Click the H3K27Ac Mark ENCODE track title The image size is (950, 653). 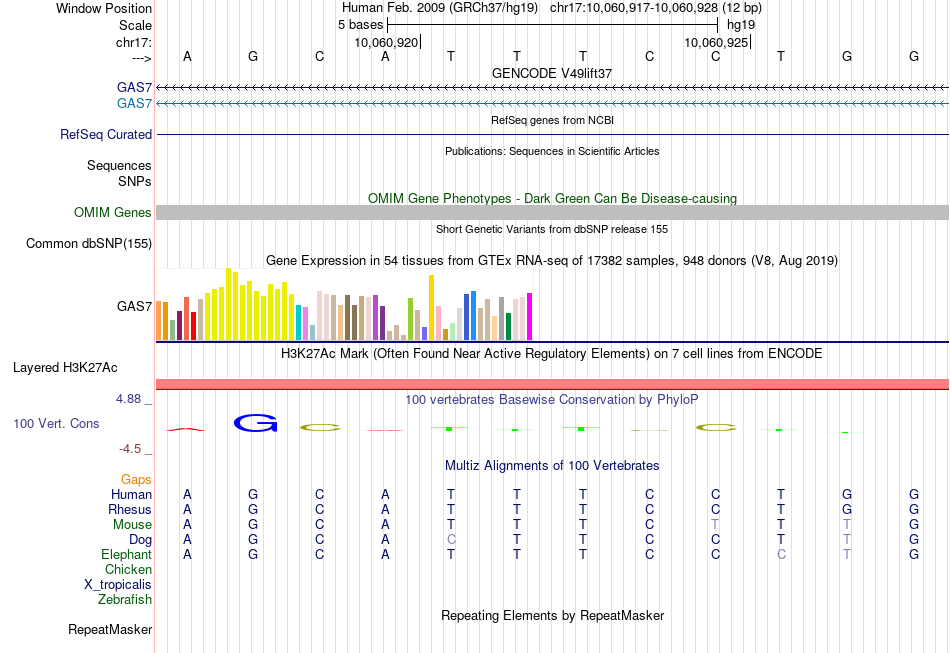point(552,353)
